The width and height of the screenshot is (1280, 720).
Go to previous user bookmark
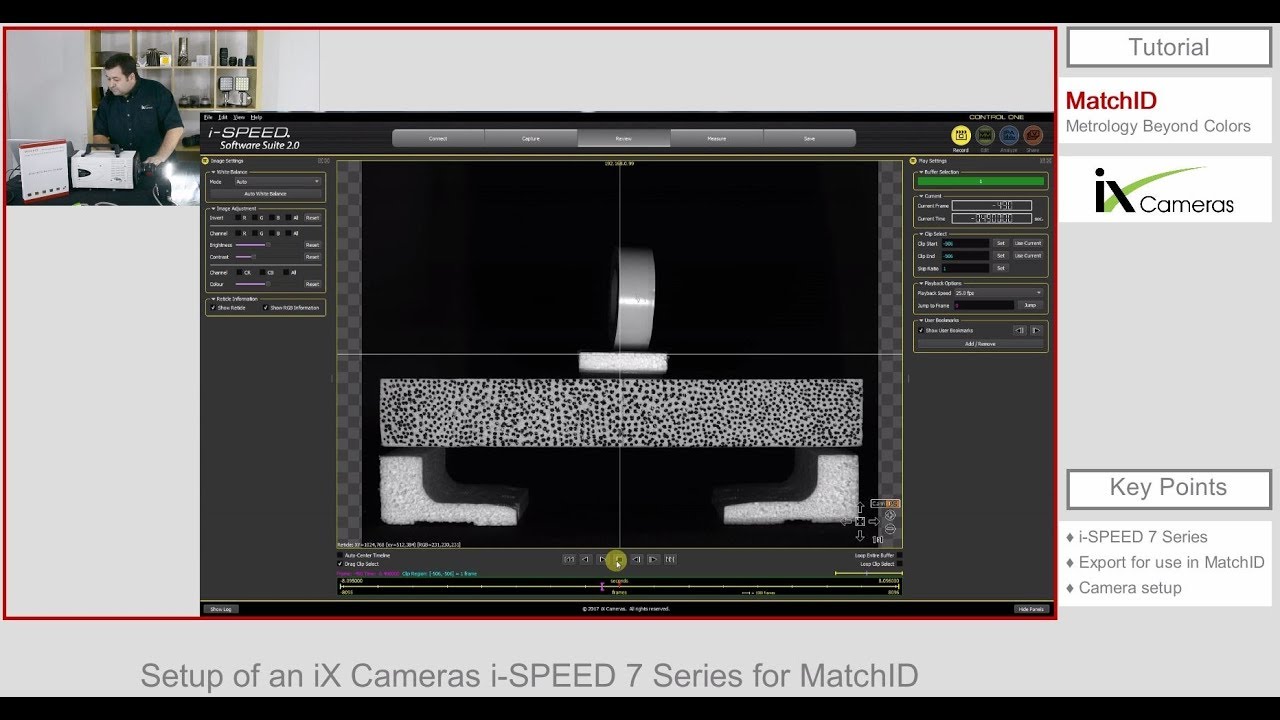1019,330
